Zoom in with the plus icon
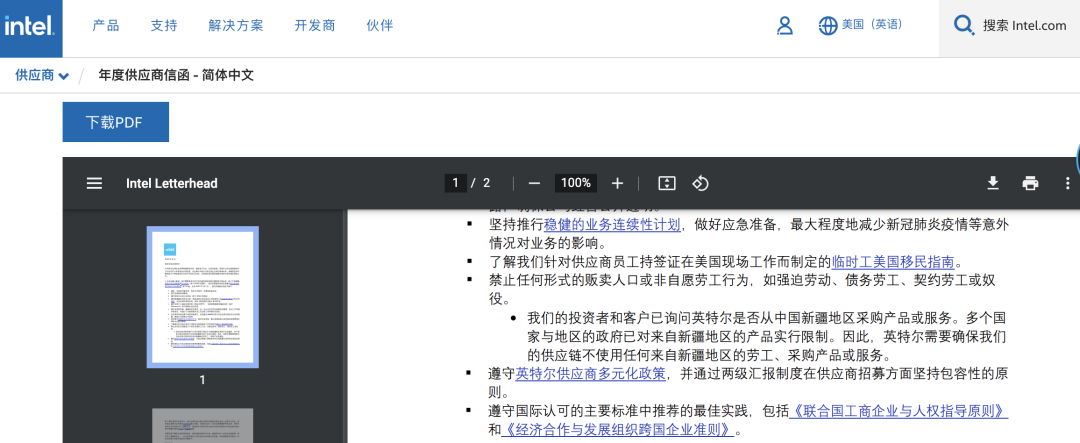The width and height of the screenshot is (1080, 443). point(617,183)
